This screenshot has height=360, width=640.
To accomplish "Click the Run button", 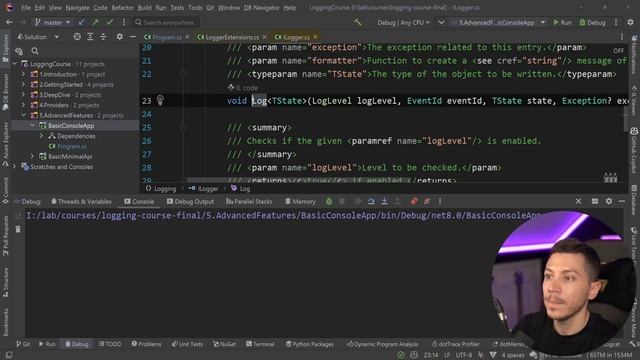I will [562, 22].
